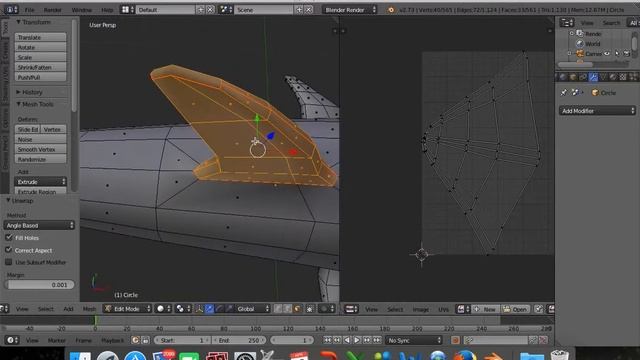This screenshot has height=360, width=640.
Task: Click the End frame field
Action: (x=239, y=340)
